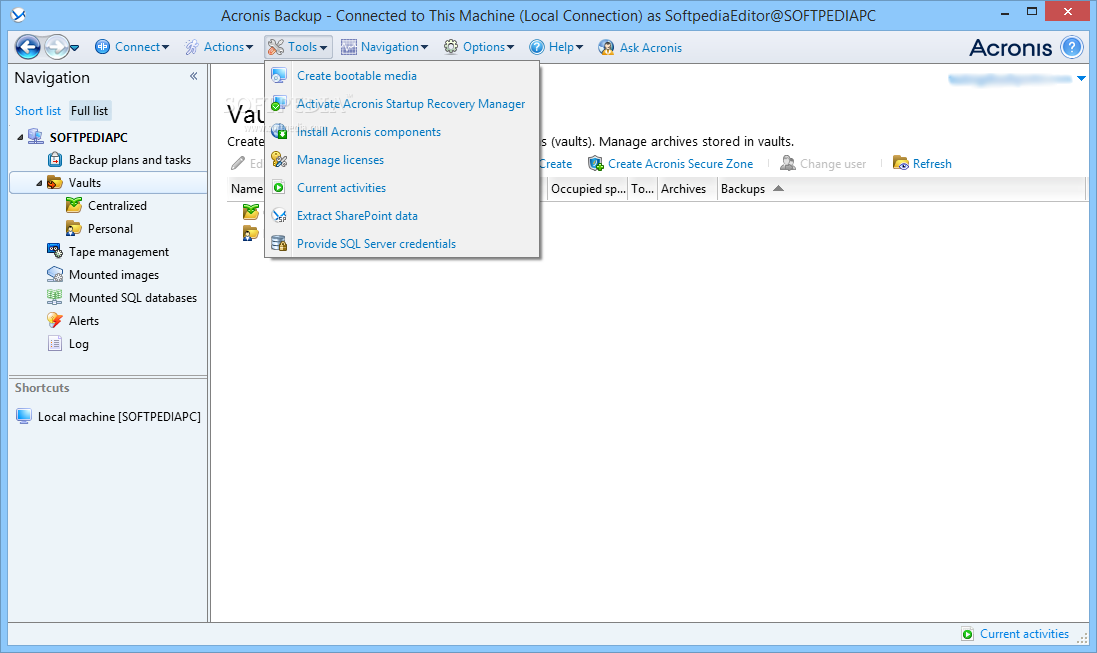Click the Tape management icon
This screenshot has width=1097, height=653.
coord(55,251)
